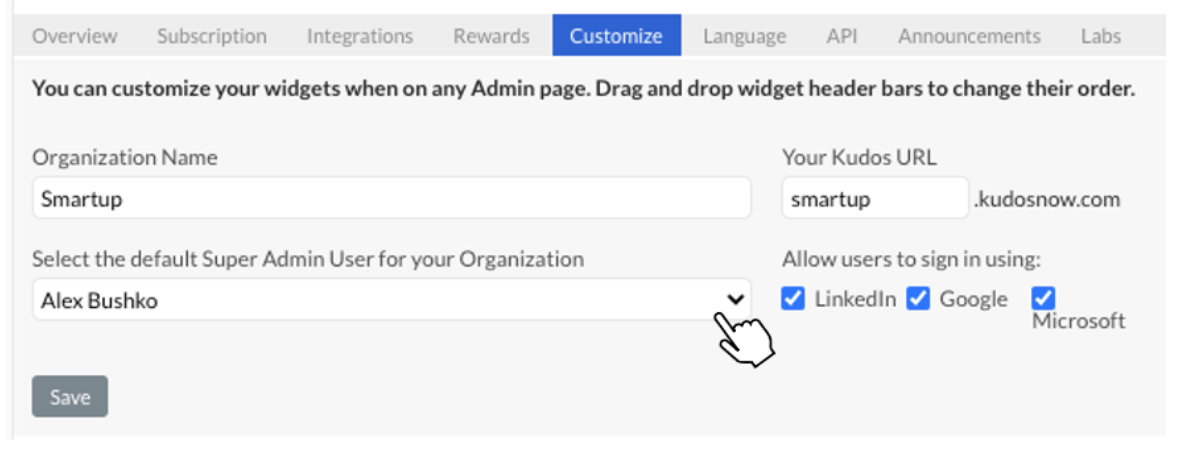Click the Microsoft checkbox label text
The width and height of the screenshot is (1180, 450).
(1078, 321)
